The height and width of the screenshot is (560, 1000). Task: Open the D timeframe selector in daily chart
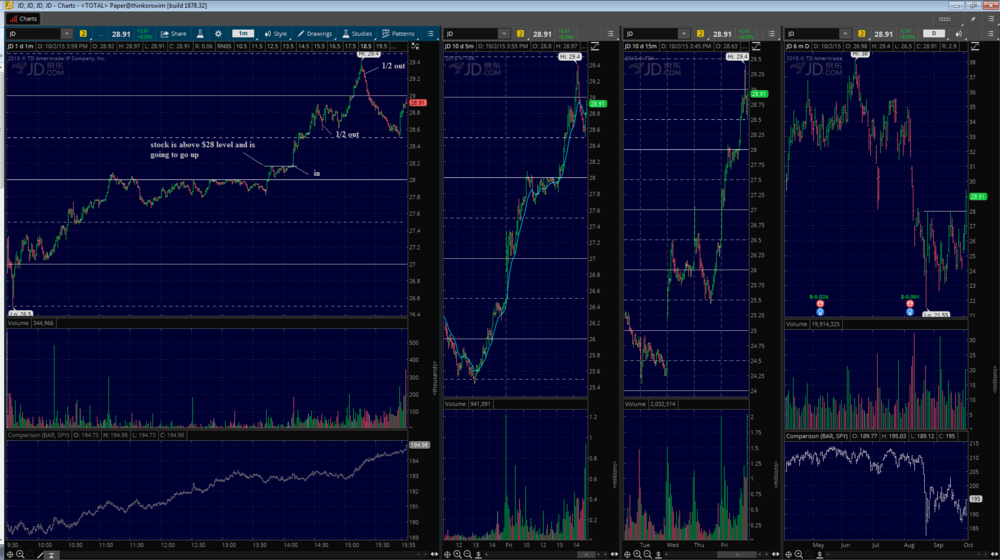(x=934, y=34)
